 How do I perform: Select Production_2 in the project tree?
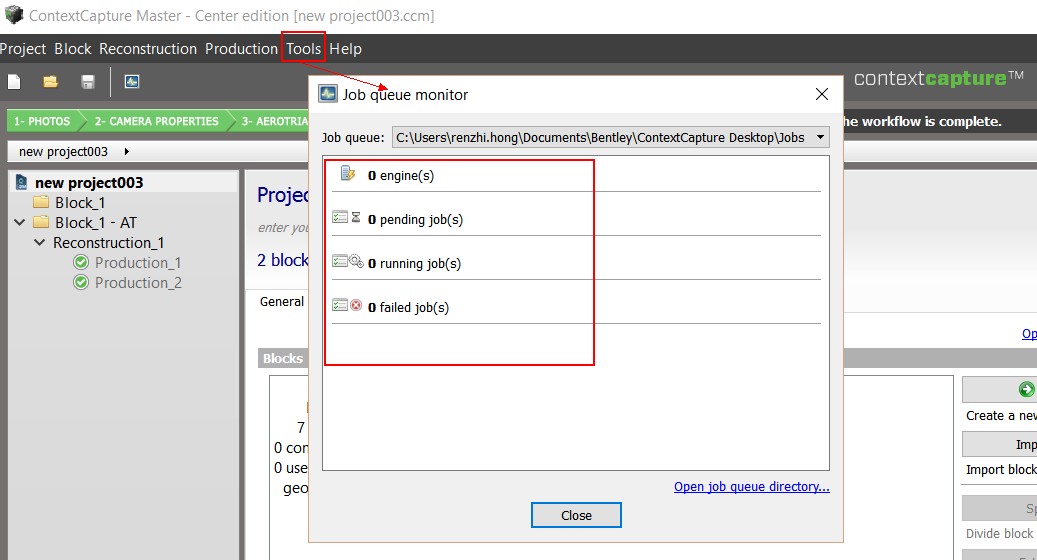coord(138,282)
